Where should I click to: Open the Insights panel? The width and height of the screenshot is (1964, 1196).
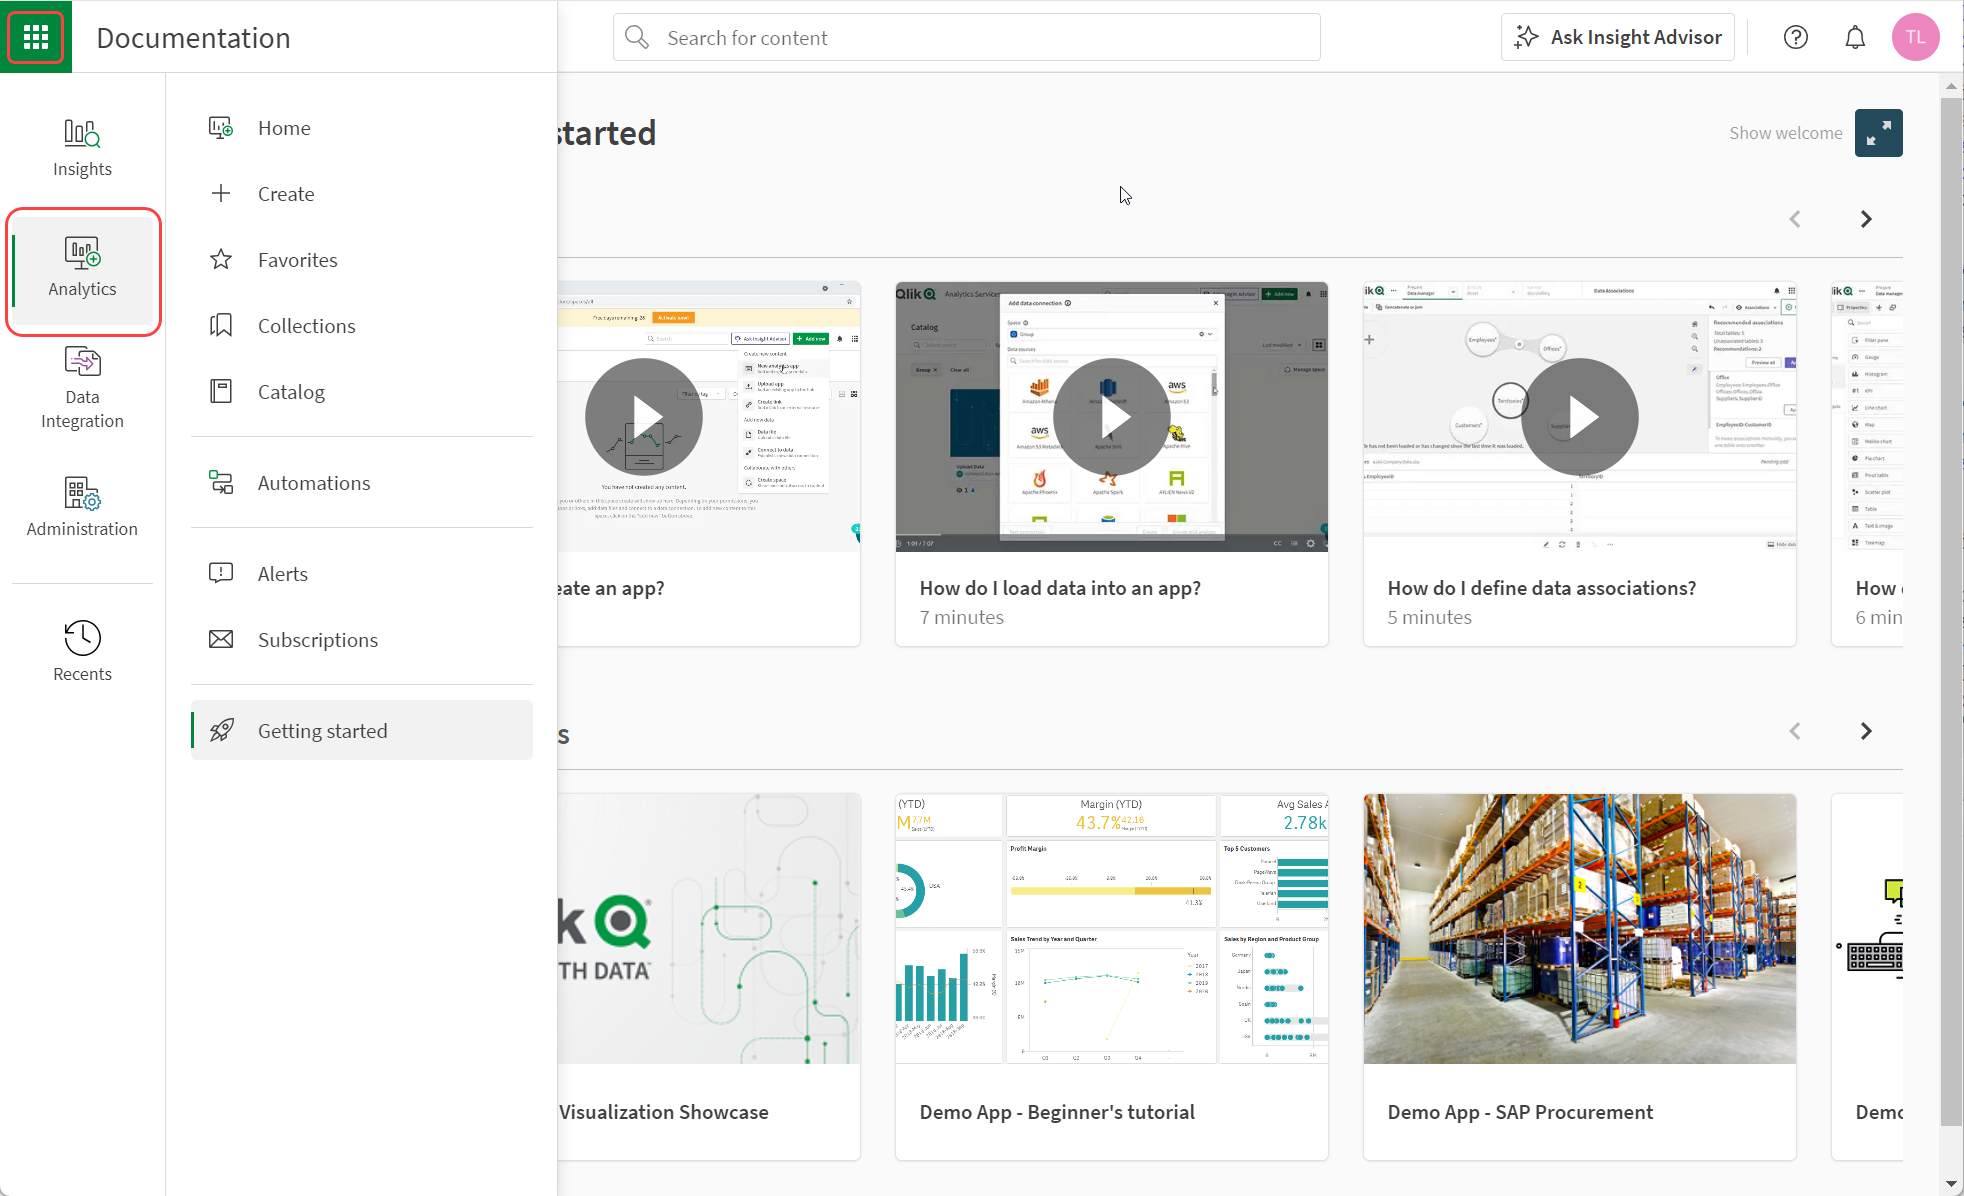pyautogui.click(x=83, y=146)
